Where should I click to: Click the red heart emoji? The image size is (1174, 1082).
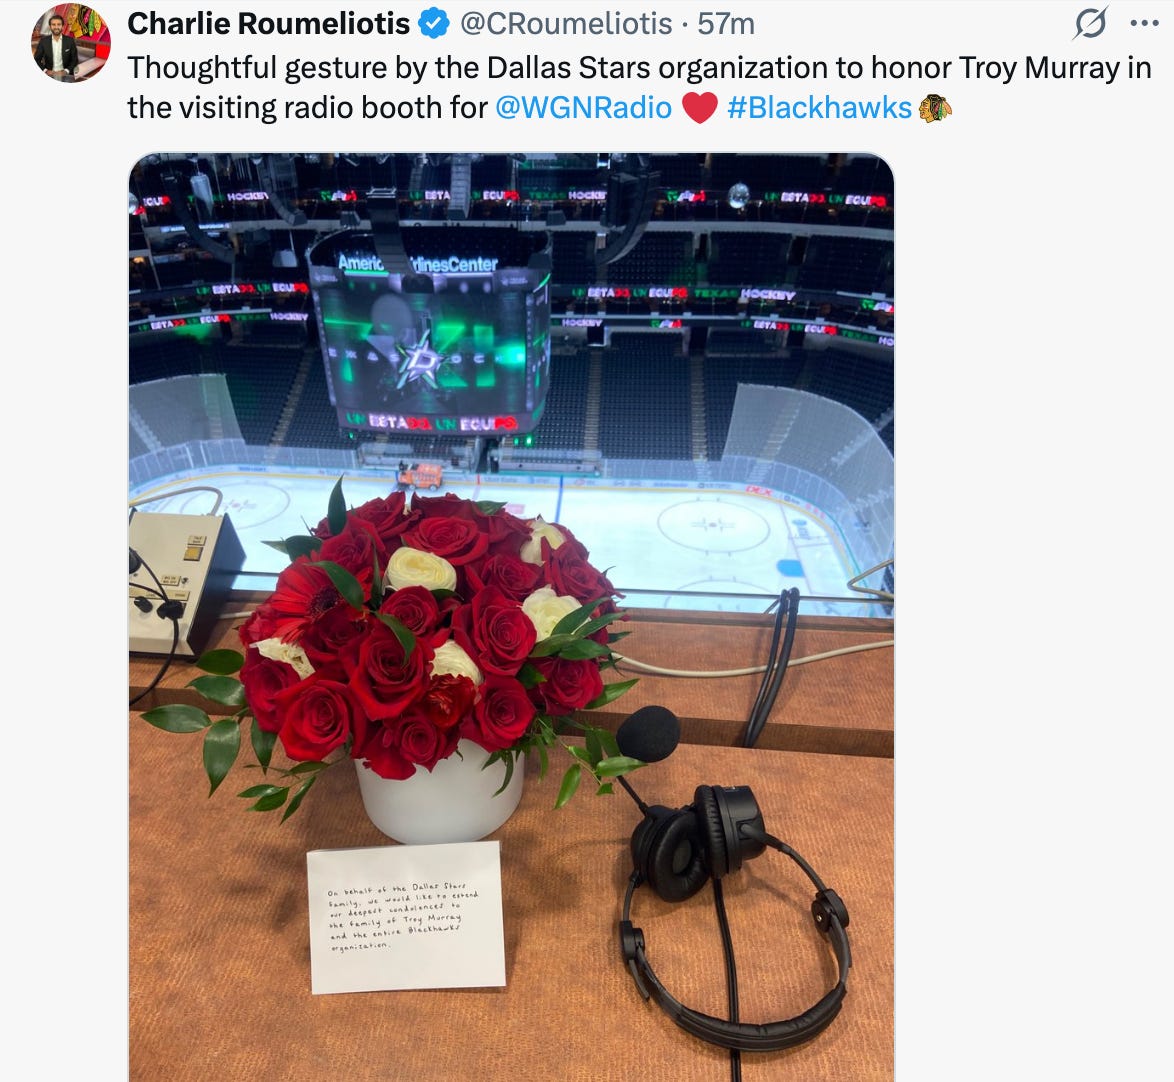700,108
